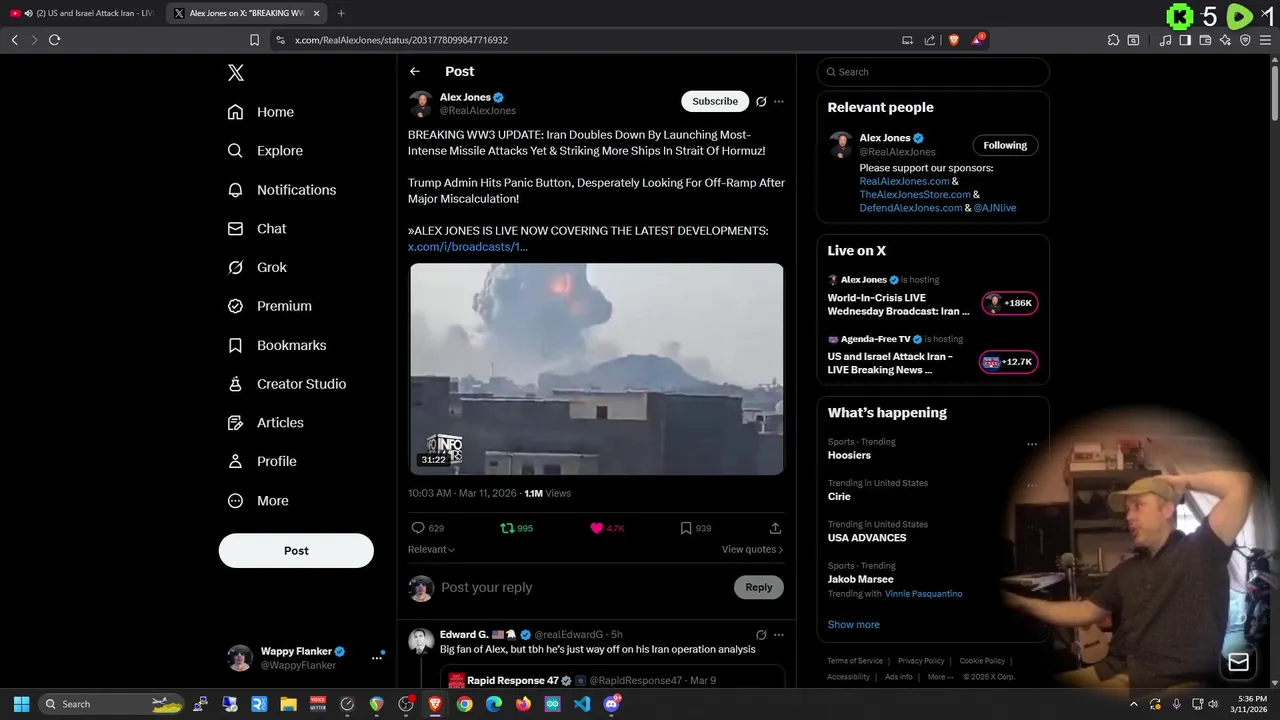This screenshot has height=720, width=1280.
Task: Open a new browser tab
Action: (x=341, y=13)
